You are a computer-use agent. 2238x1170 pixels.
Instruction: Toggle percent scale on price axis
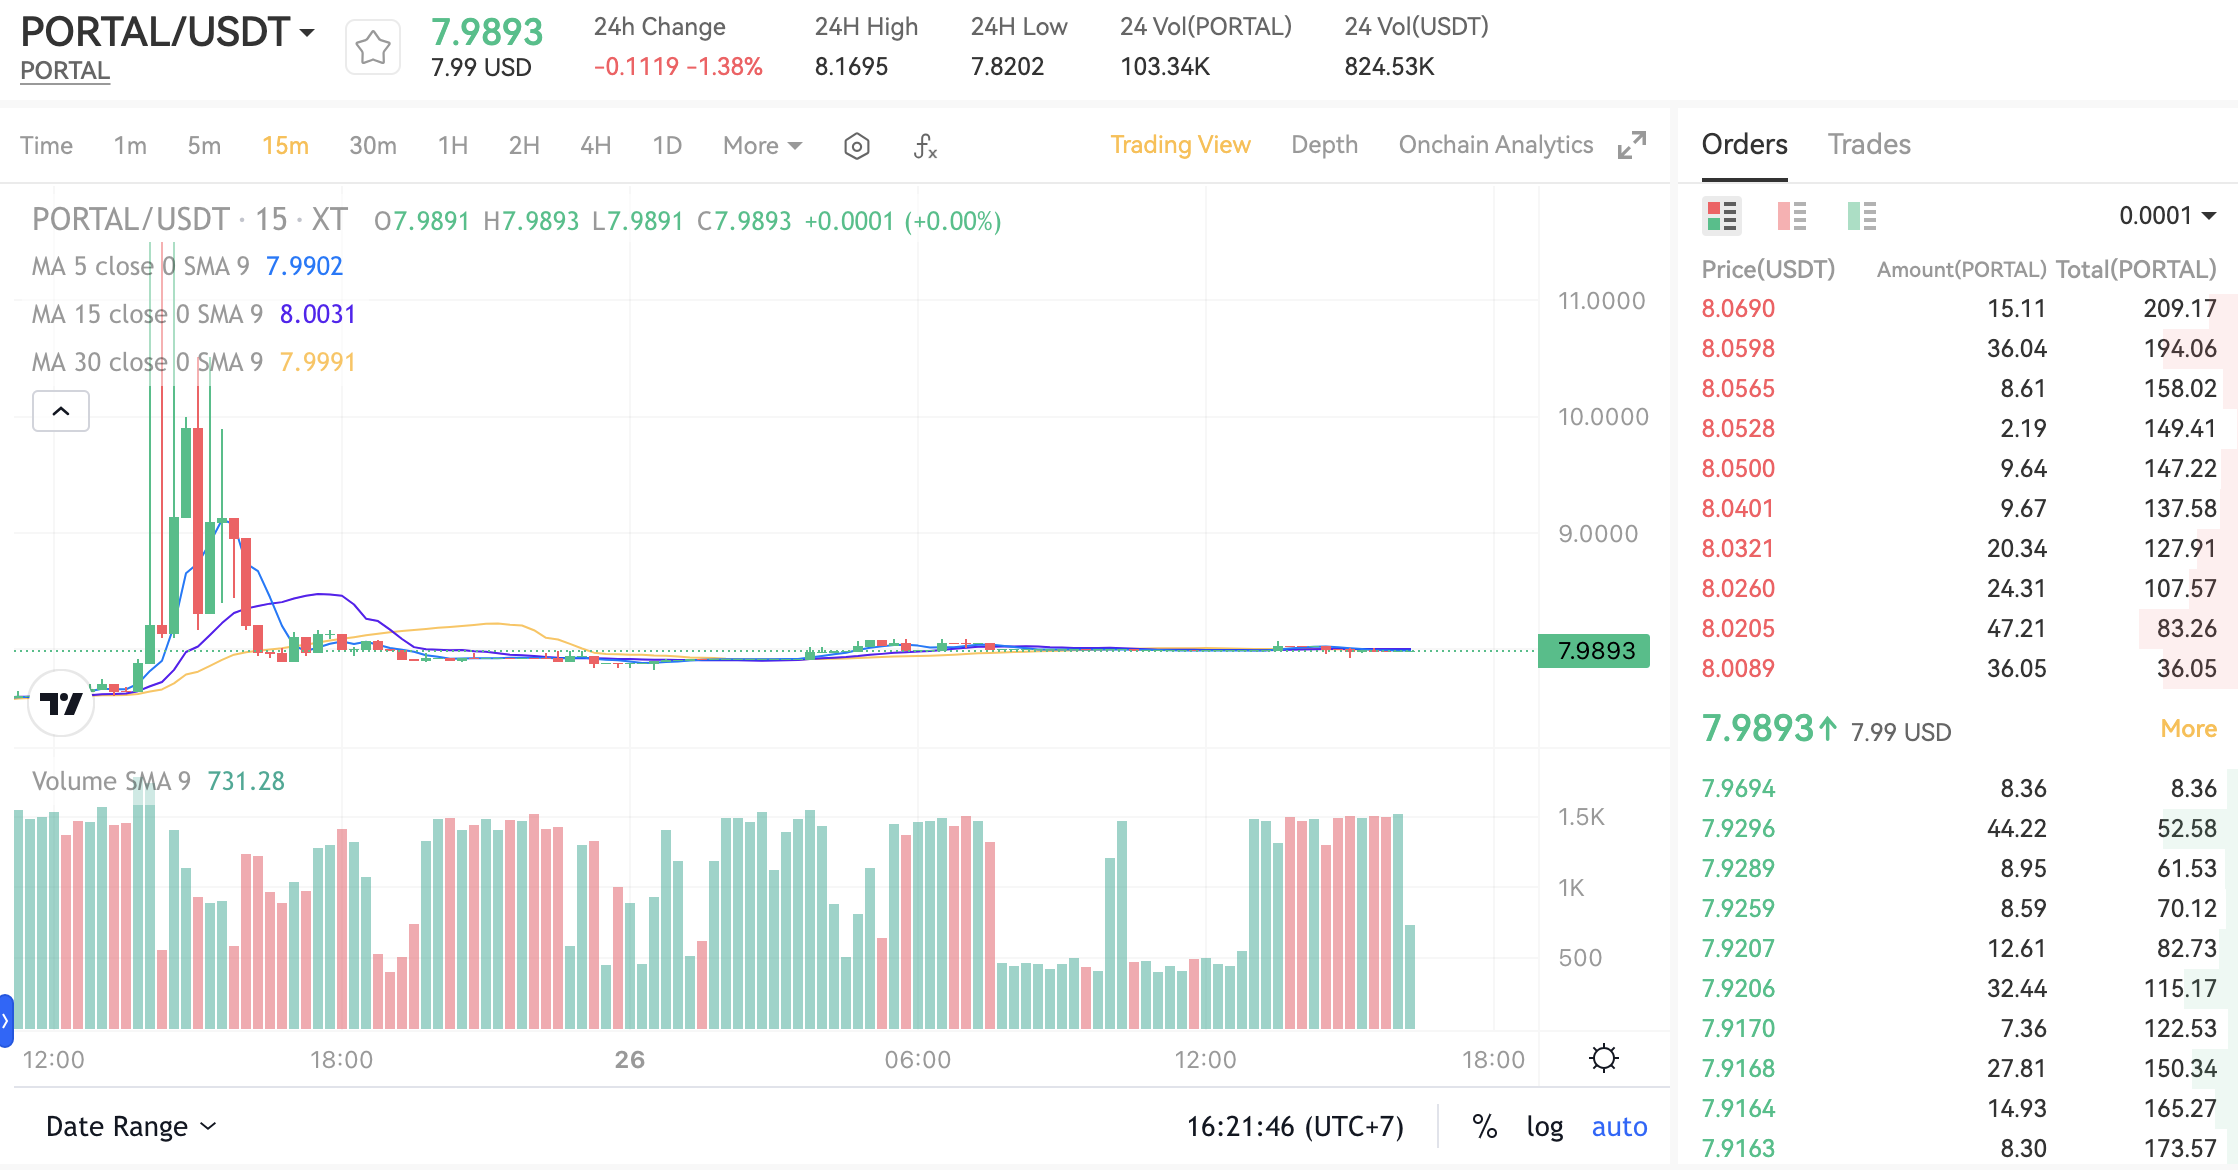[x=1484, y=1127]
